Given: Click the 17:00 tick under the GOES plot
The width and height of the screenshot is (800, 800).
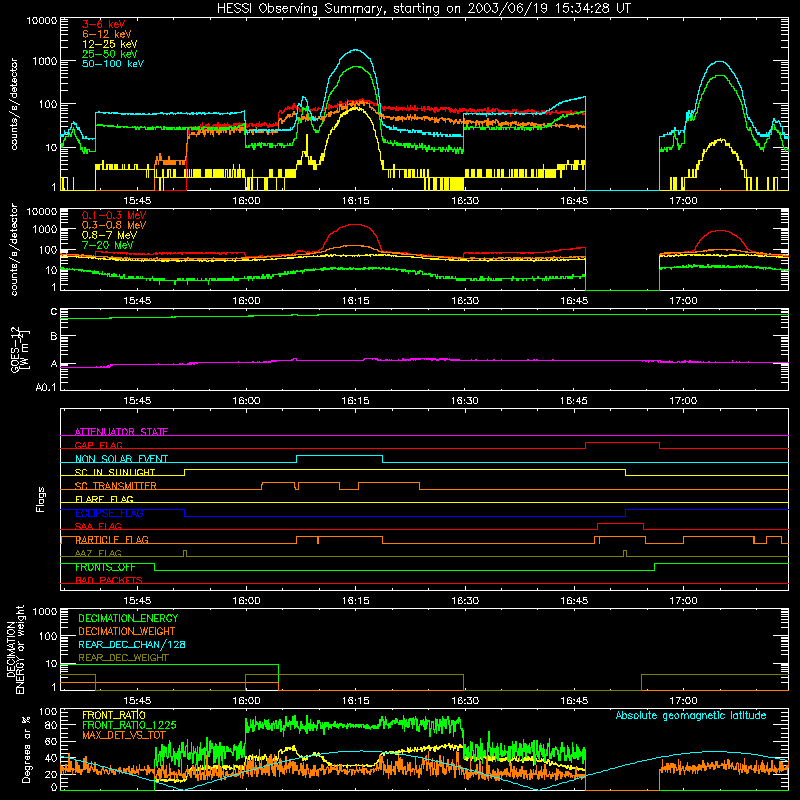Looking at the screenshot, I should point(683,401).
